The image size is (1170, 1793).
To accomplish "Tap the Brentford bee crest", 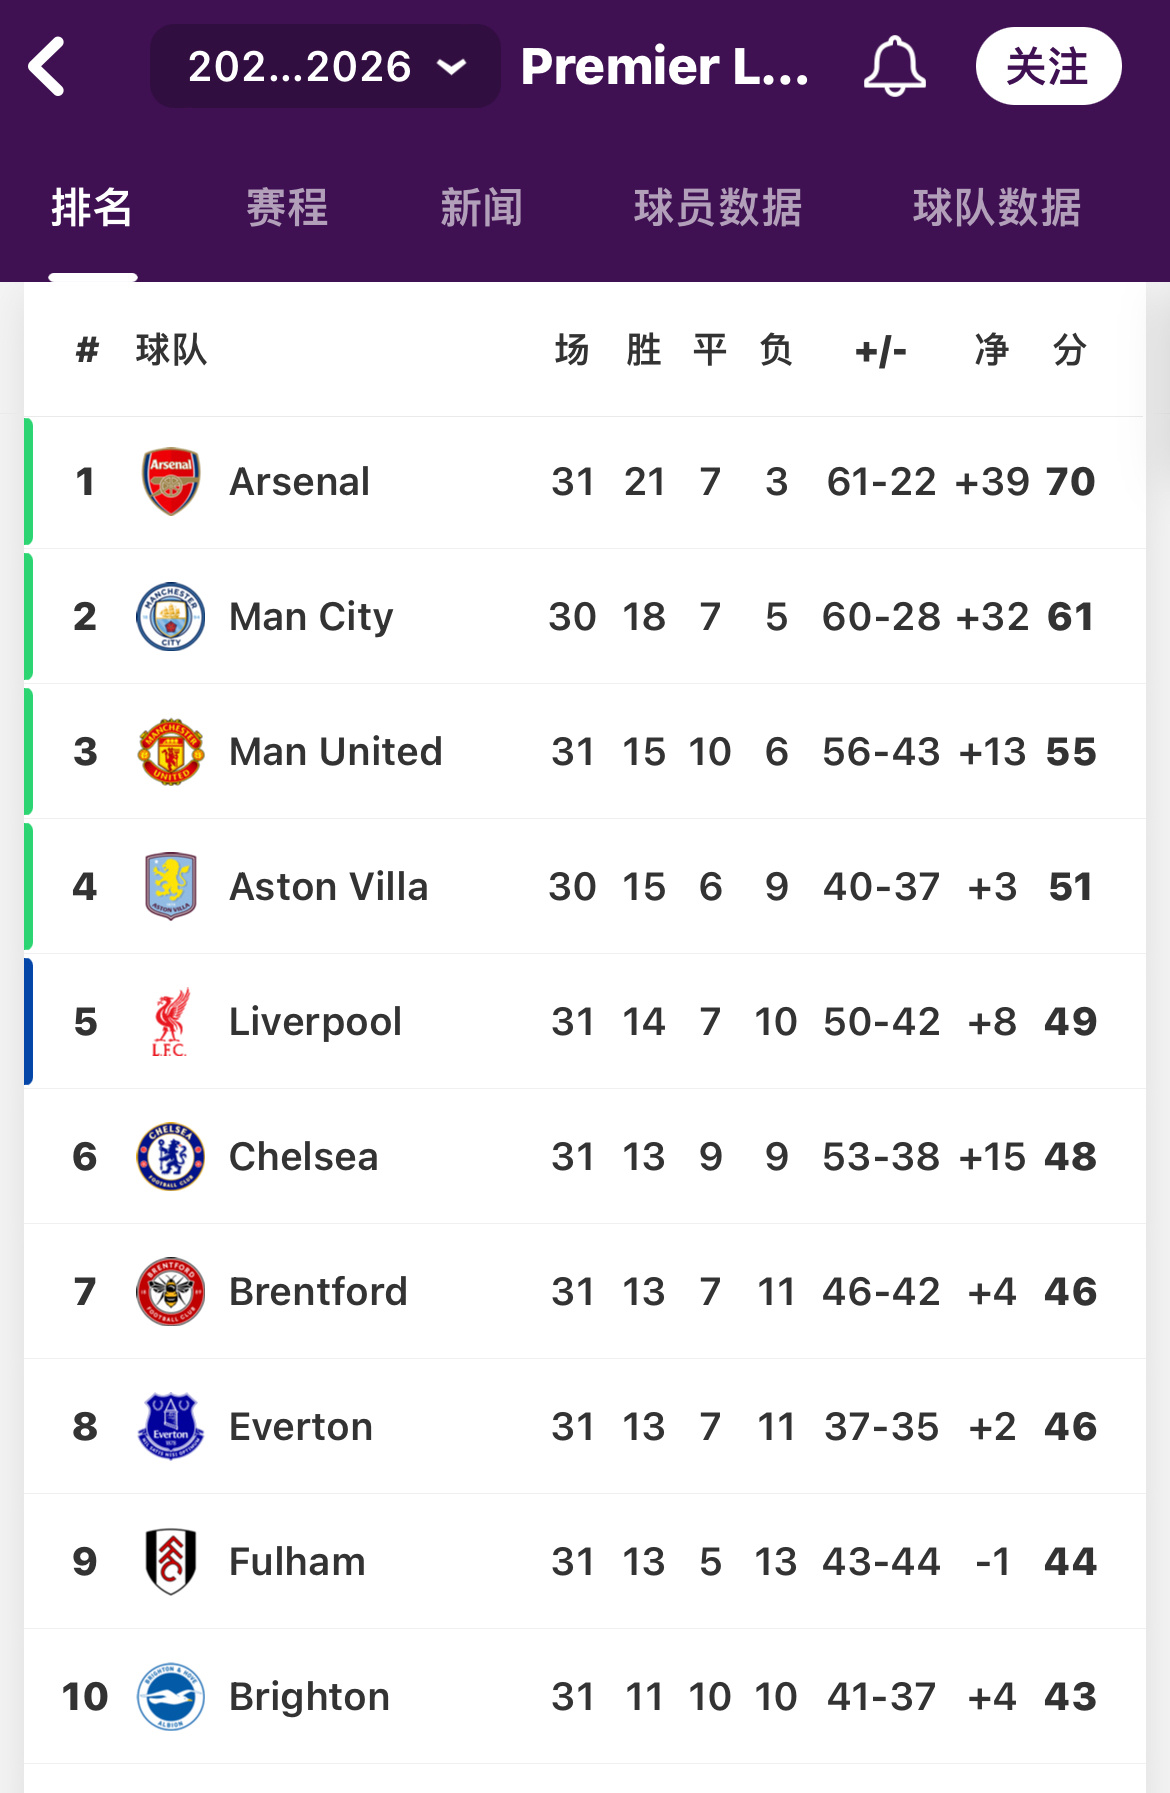I will [171, 1292].
